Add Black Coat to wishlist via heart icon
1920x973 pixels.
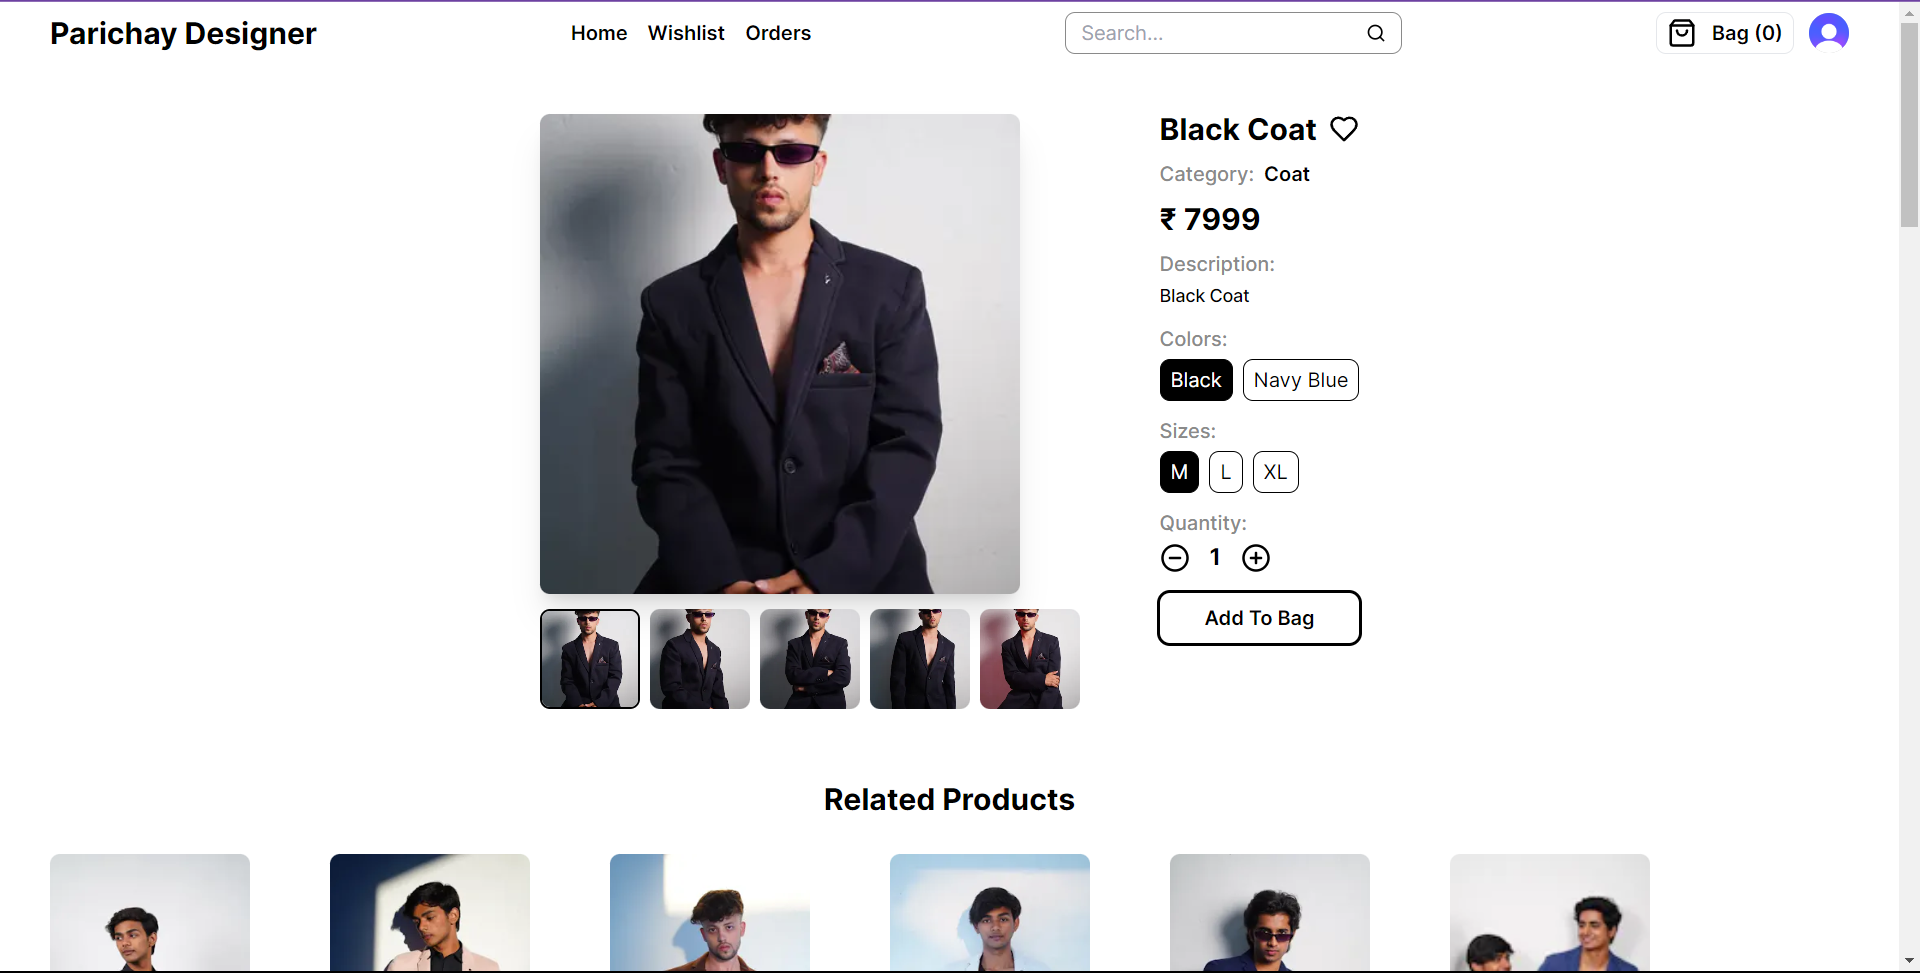[1344, 129]
